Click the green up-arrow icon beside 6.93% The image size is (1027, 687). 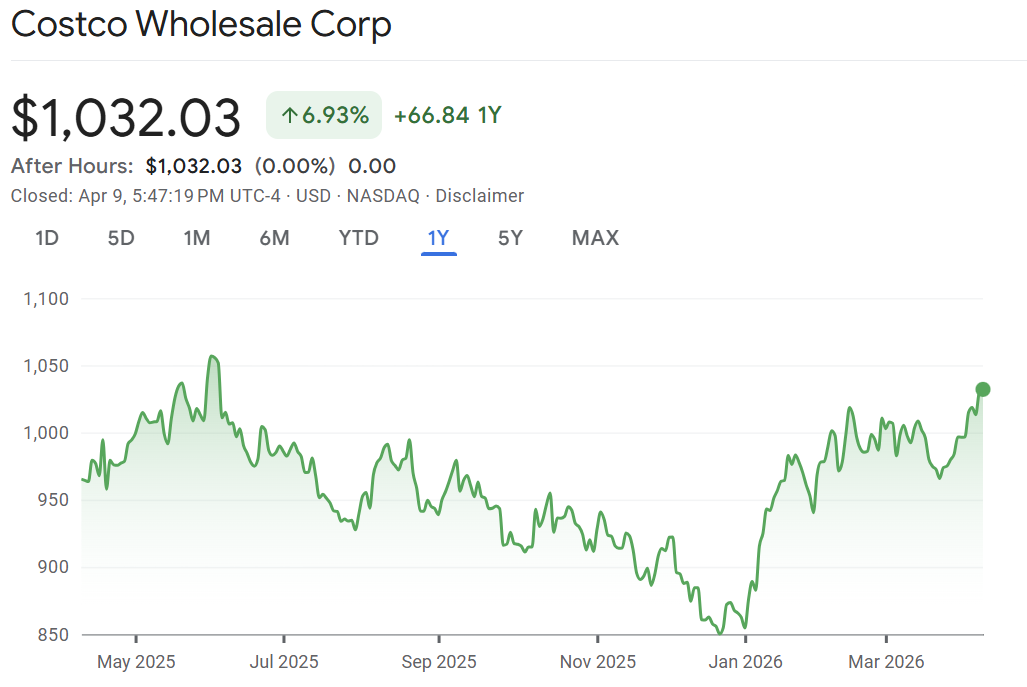290,115
